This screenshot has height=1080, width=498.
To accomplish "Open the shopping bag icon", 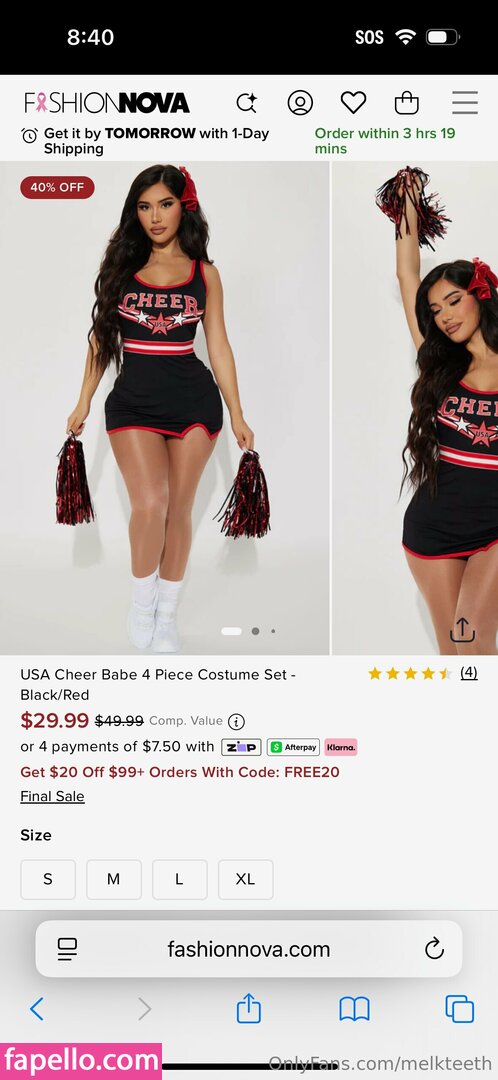I will 406,103.
